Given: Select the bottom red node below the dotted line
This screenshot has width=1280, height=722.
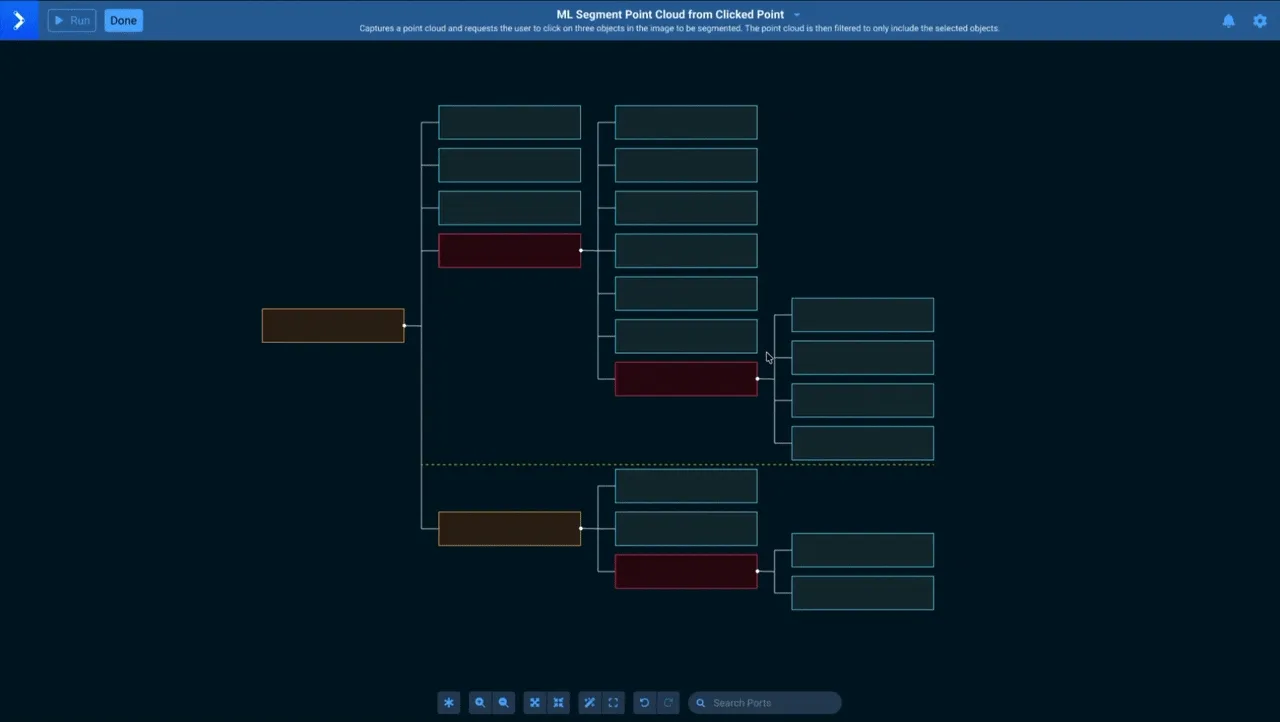Looking at the screenshot, I should pyautogui.click(x=686, y=570).
